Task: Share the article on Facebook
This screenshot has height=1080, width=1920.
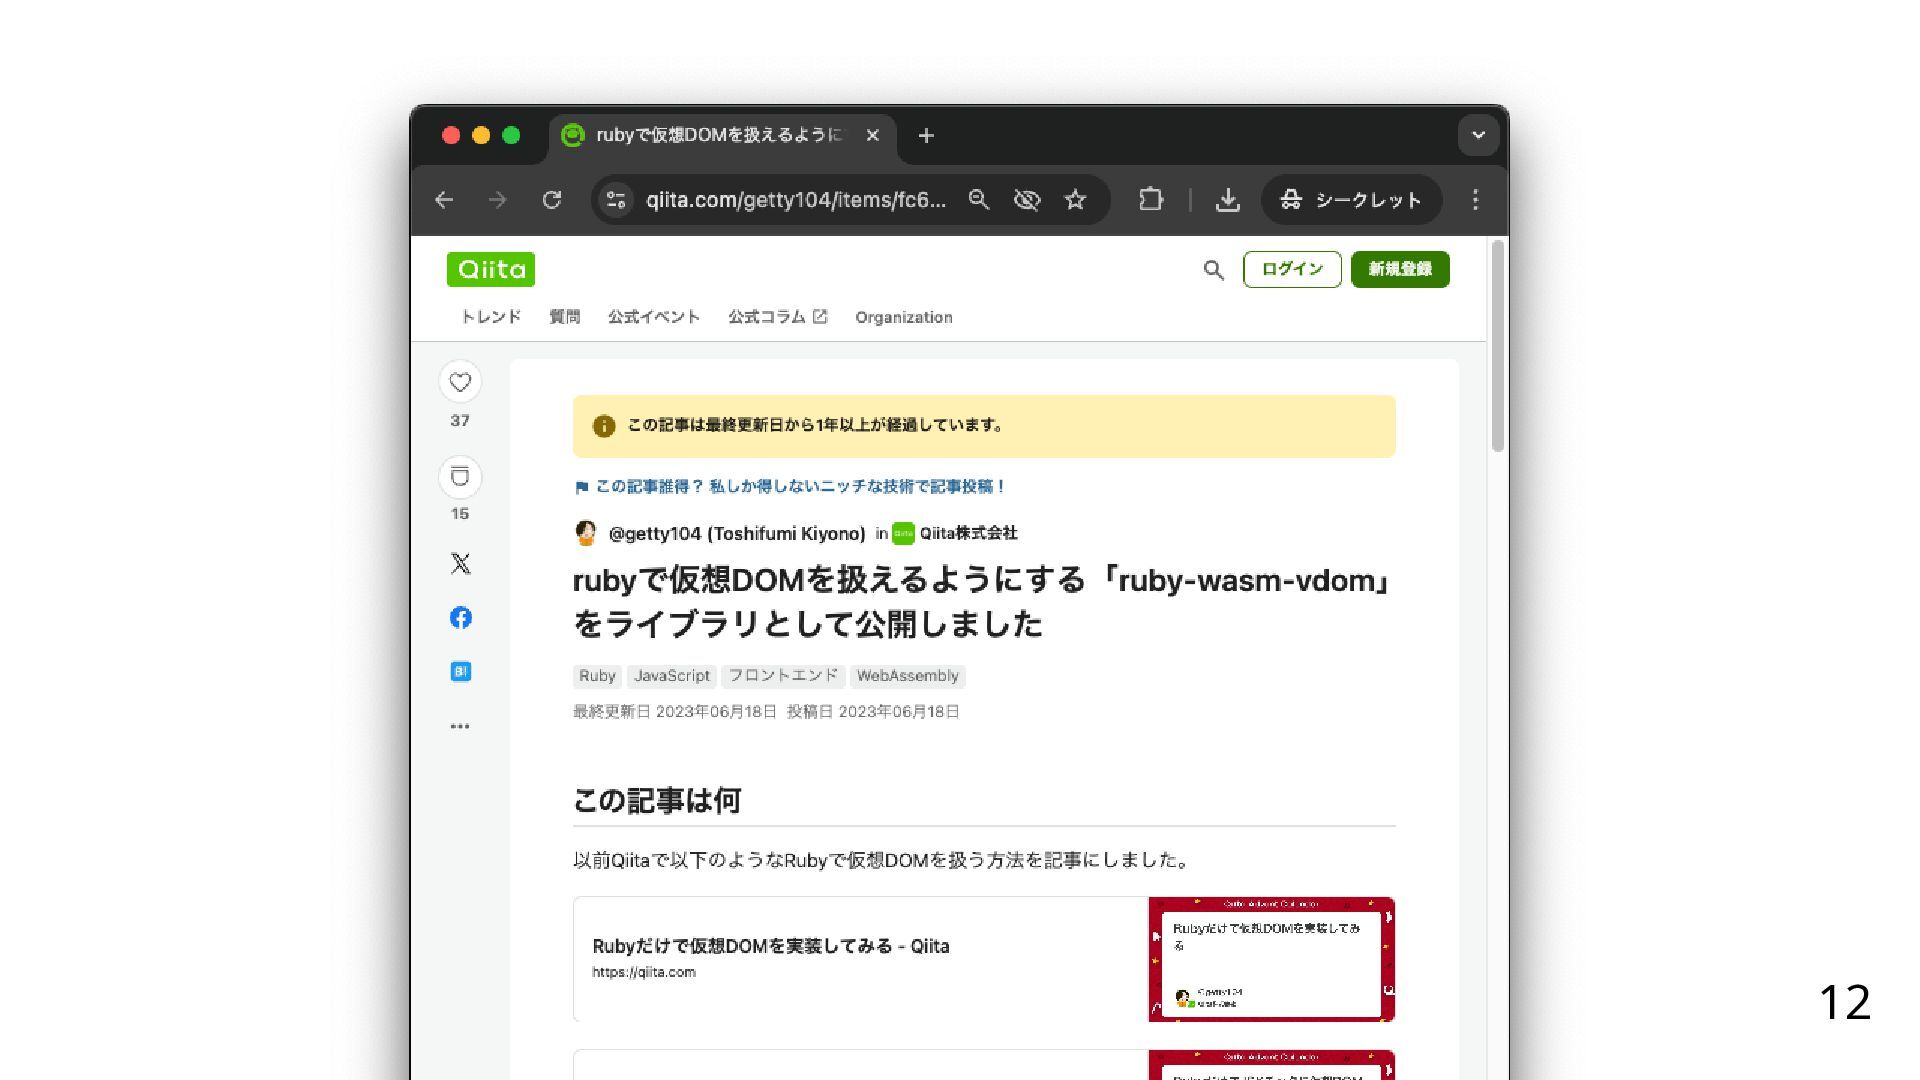Action: (460, 618)
